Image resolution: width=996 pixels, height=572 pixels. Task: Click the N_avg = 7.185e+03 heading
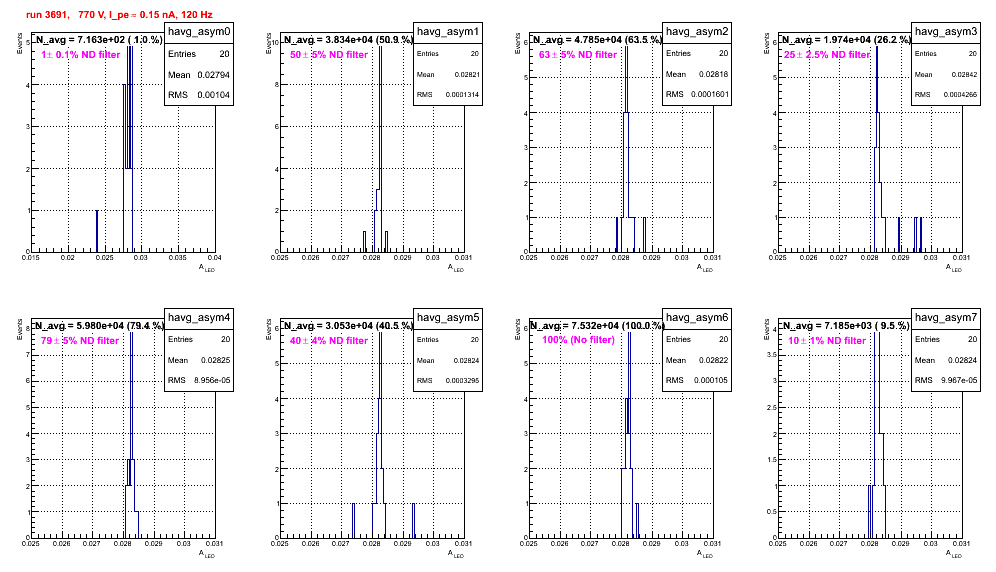click(845, 325)
